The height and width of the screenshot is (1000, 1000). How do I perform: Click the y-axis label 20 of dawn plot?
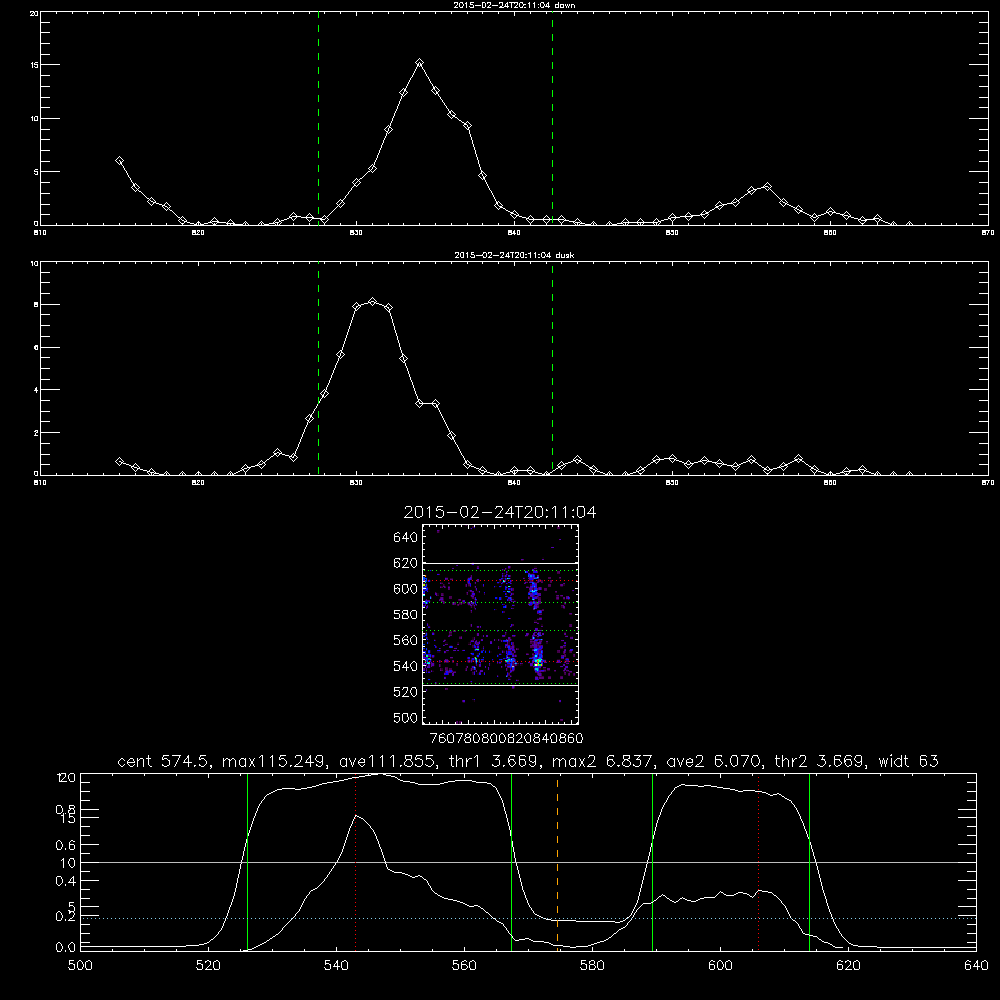click(x=34, y=13)
